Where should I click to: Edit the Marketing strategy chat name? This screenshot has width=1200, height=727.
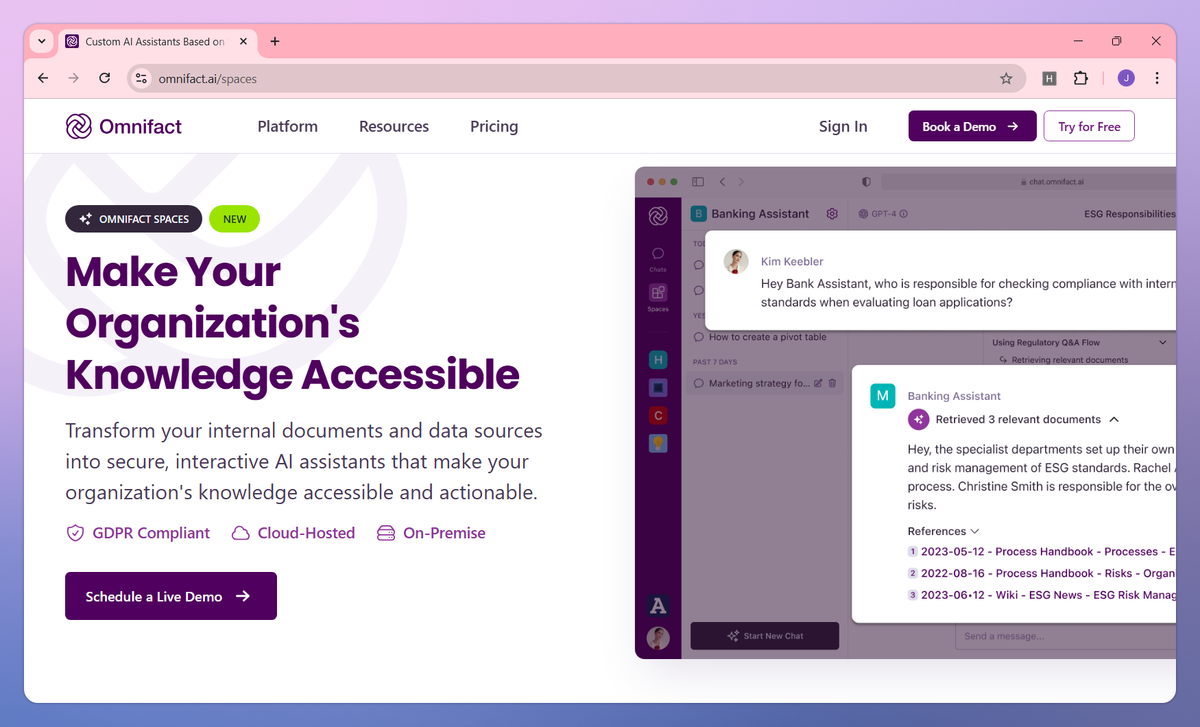pyautogui.click(x=818, y=383)
